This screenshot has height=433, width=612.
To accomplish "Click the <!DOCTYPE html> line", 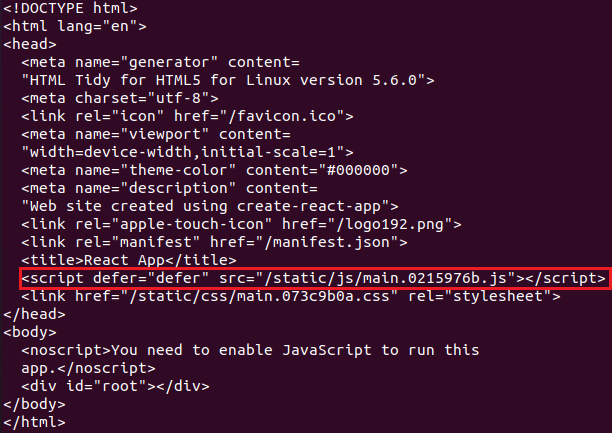I will 70,8.
